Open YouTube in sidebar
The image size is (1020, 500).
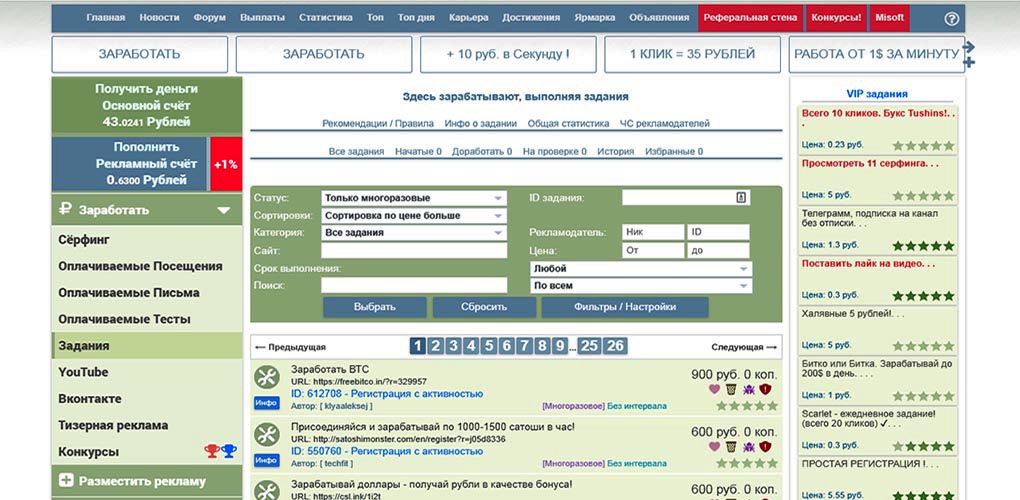[83, 372]
